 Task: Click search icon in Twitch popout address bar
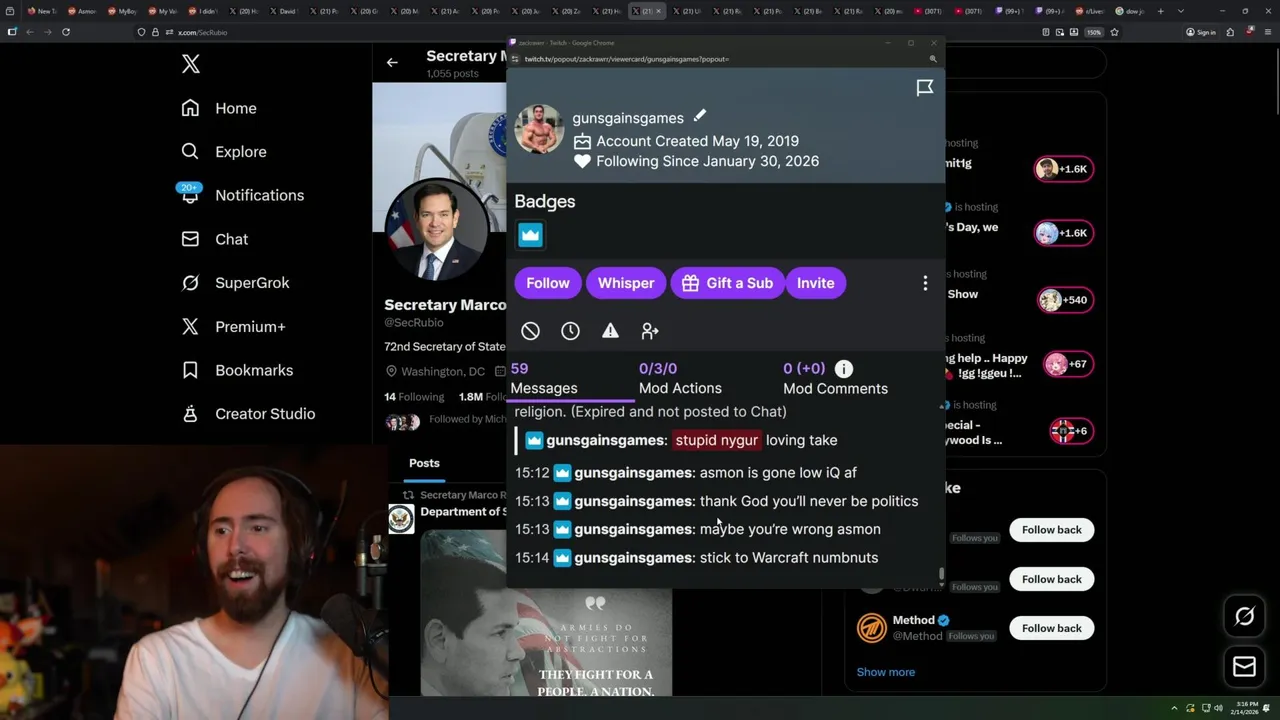933,59
